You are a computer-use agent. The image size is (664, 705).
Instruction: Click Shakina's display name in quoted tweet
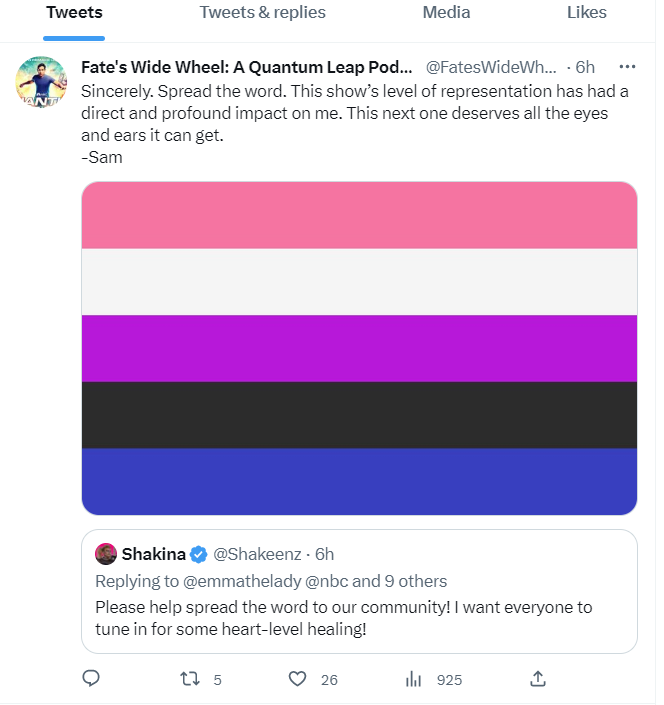point(154,554)
